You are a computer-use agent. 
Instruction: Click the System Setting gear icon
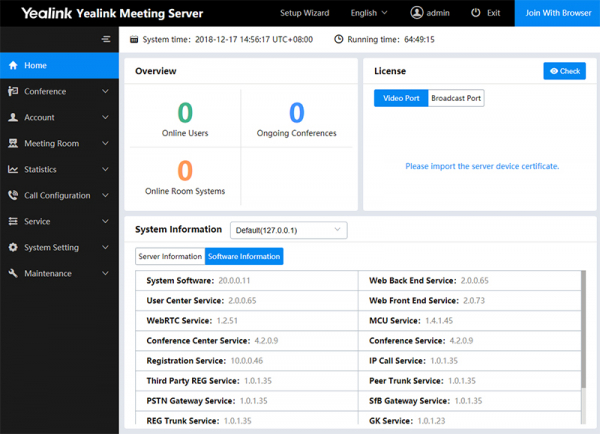click(13, 248)
